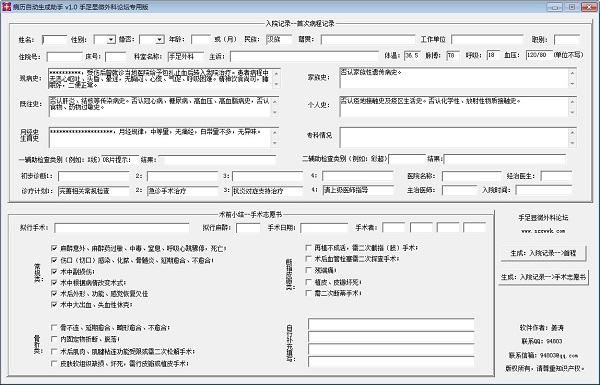
Task: Click the 体温 field showing 36.5
Action: click(x=412, y=55)
